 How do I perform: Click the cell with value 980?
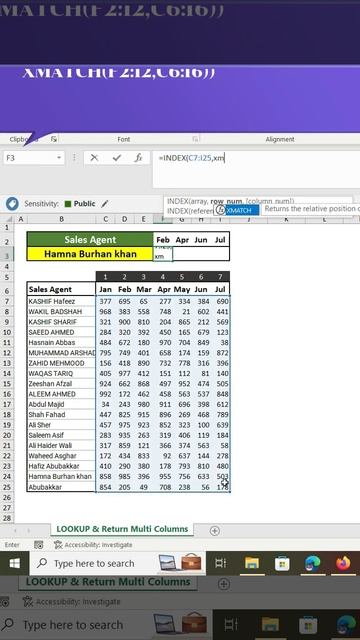(x=144, y=404)
